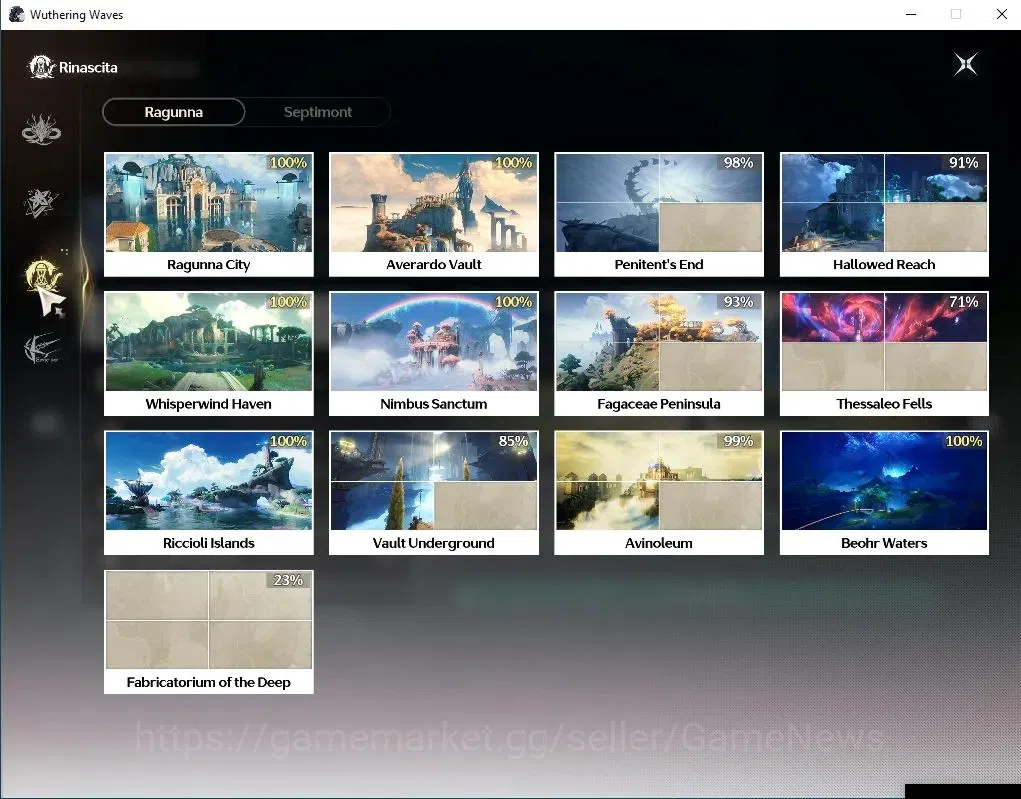
Task: Open Hallowed Reach thumbnail
Action: tap(884, 203)
